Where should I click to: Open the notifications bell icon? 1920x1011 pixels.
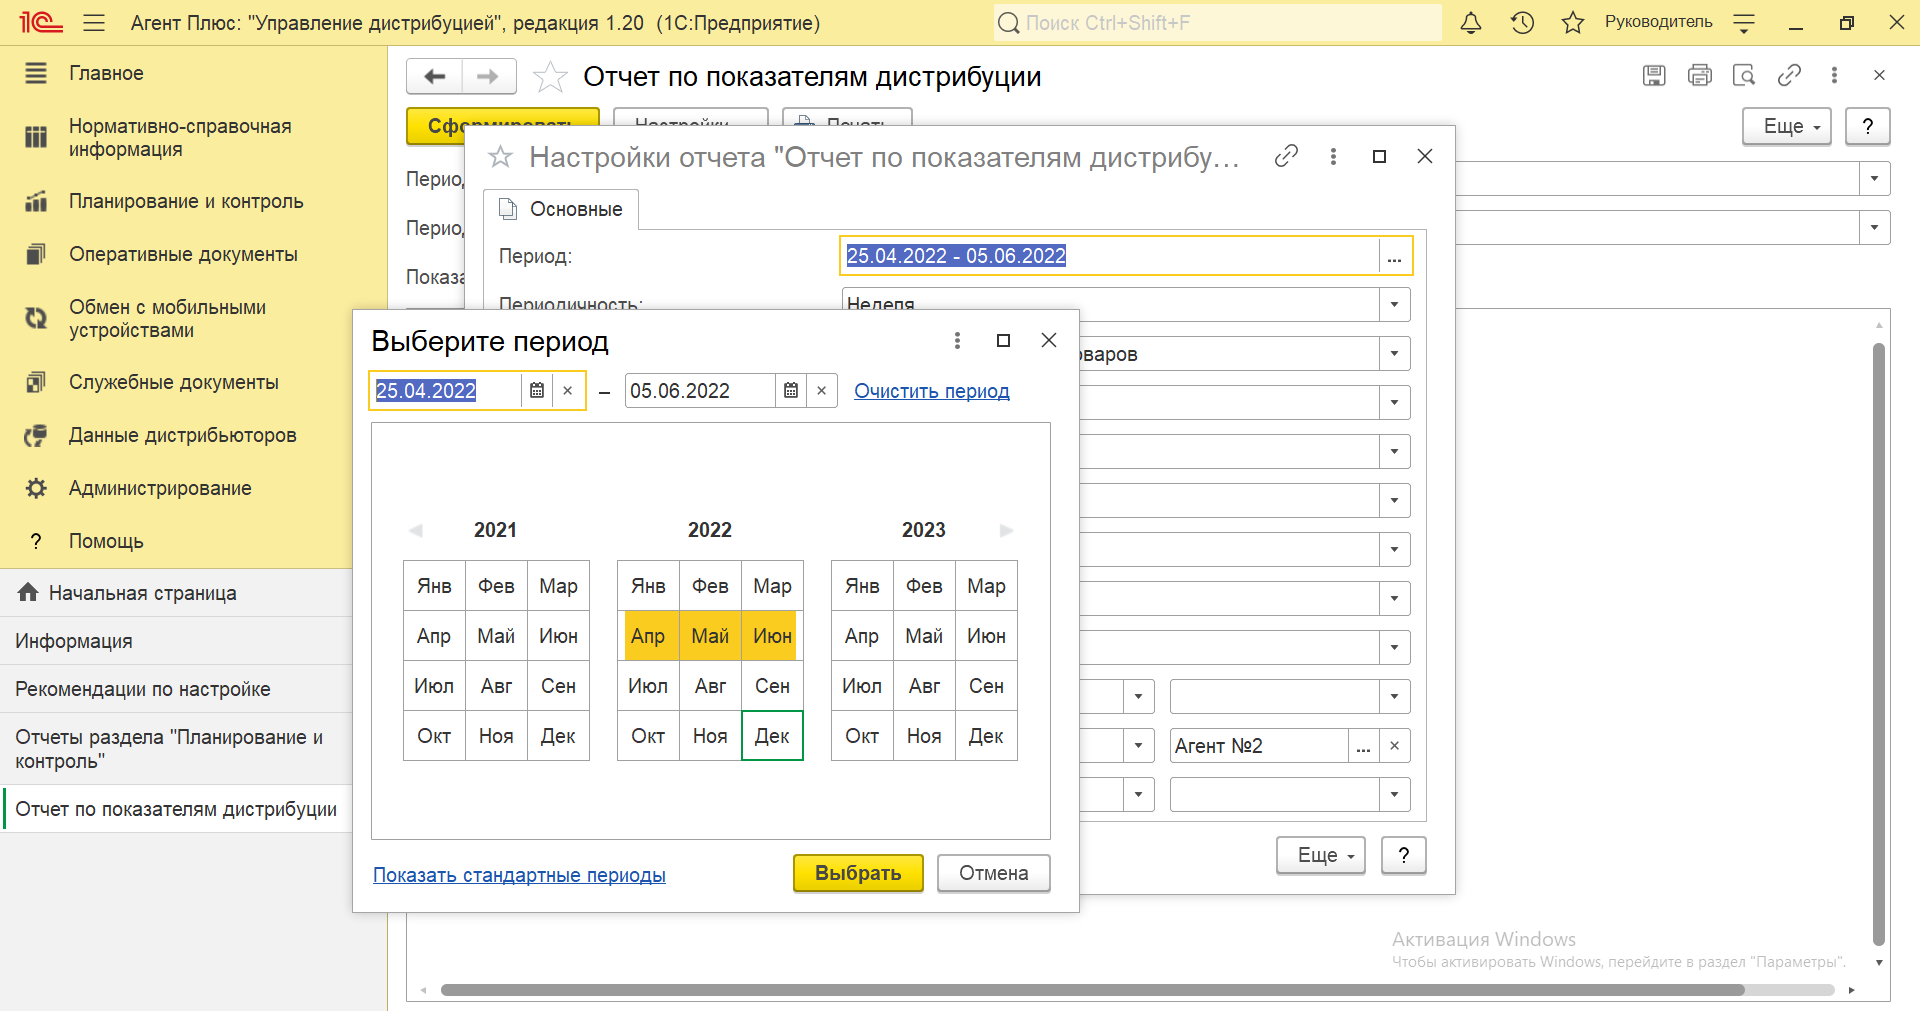(1471, 23)
